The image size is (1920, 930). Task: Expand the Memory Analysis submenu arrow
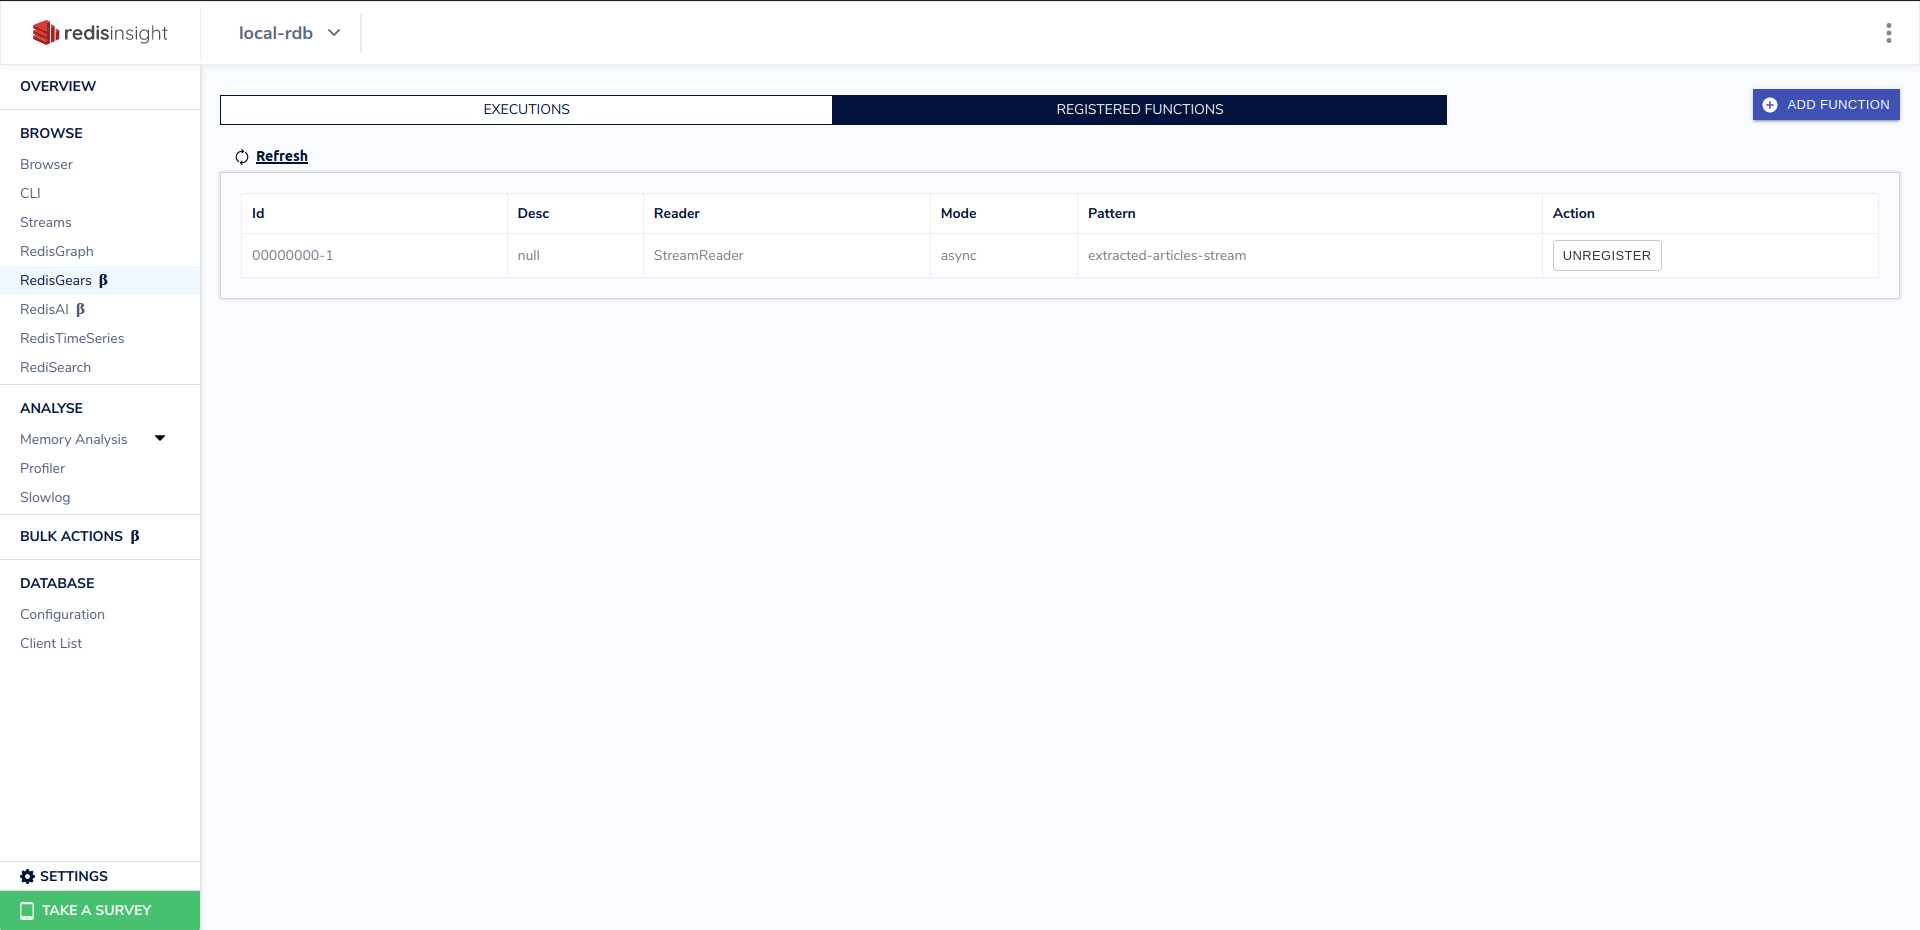coord(160,438)
